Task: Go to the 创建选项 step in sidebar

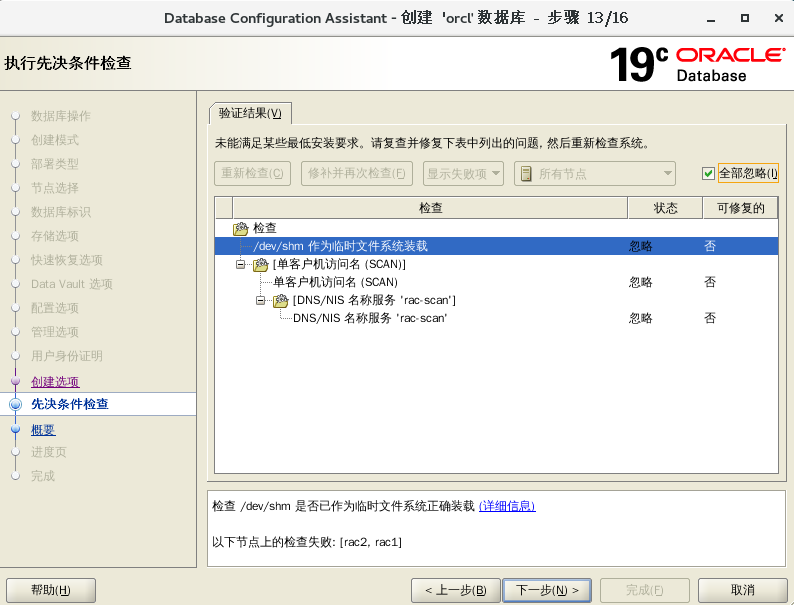Action: 55,382
